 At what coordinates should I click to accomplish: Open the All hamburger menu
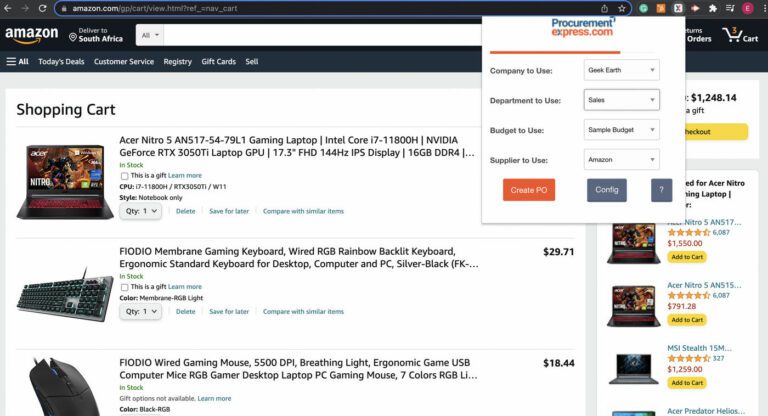[x=17, y=61]
